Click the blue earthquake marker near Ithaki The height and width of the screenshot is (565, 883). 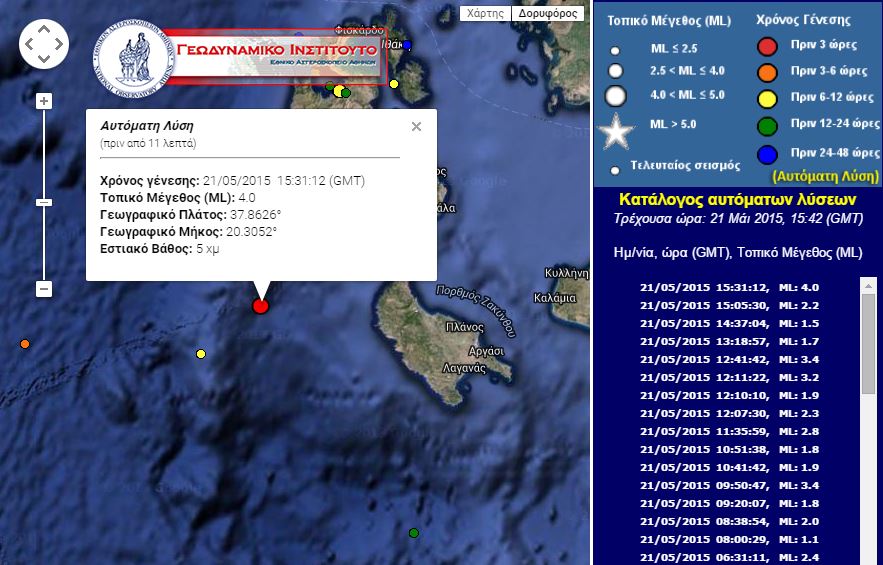407,45
